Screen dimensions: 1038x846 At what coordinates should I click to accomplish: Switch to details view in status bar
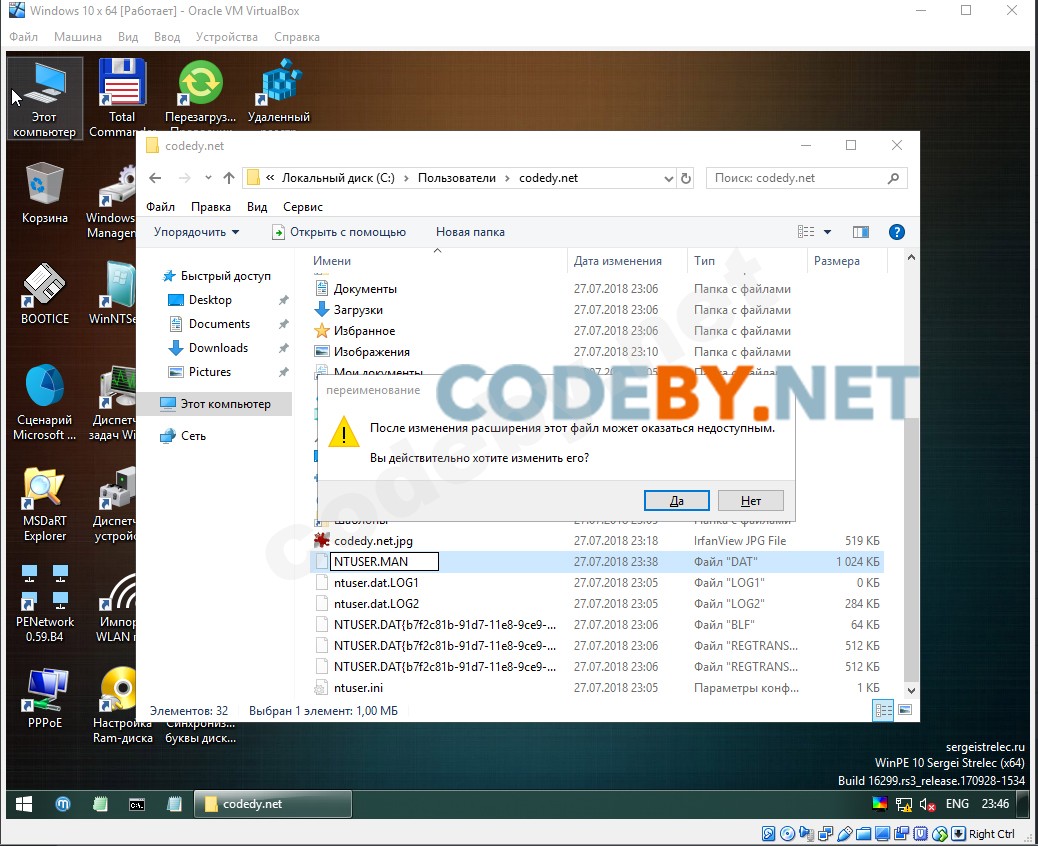[x=884, y=710]
